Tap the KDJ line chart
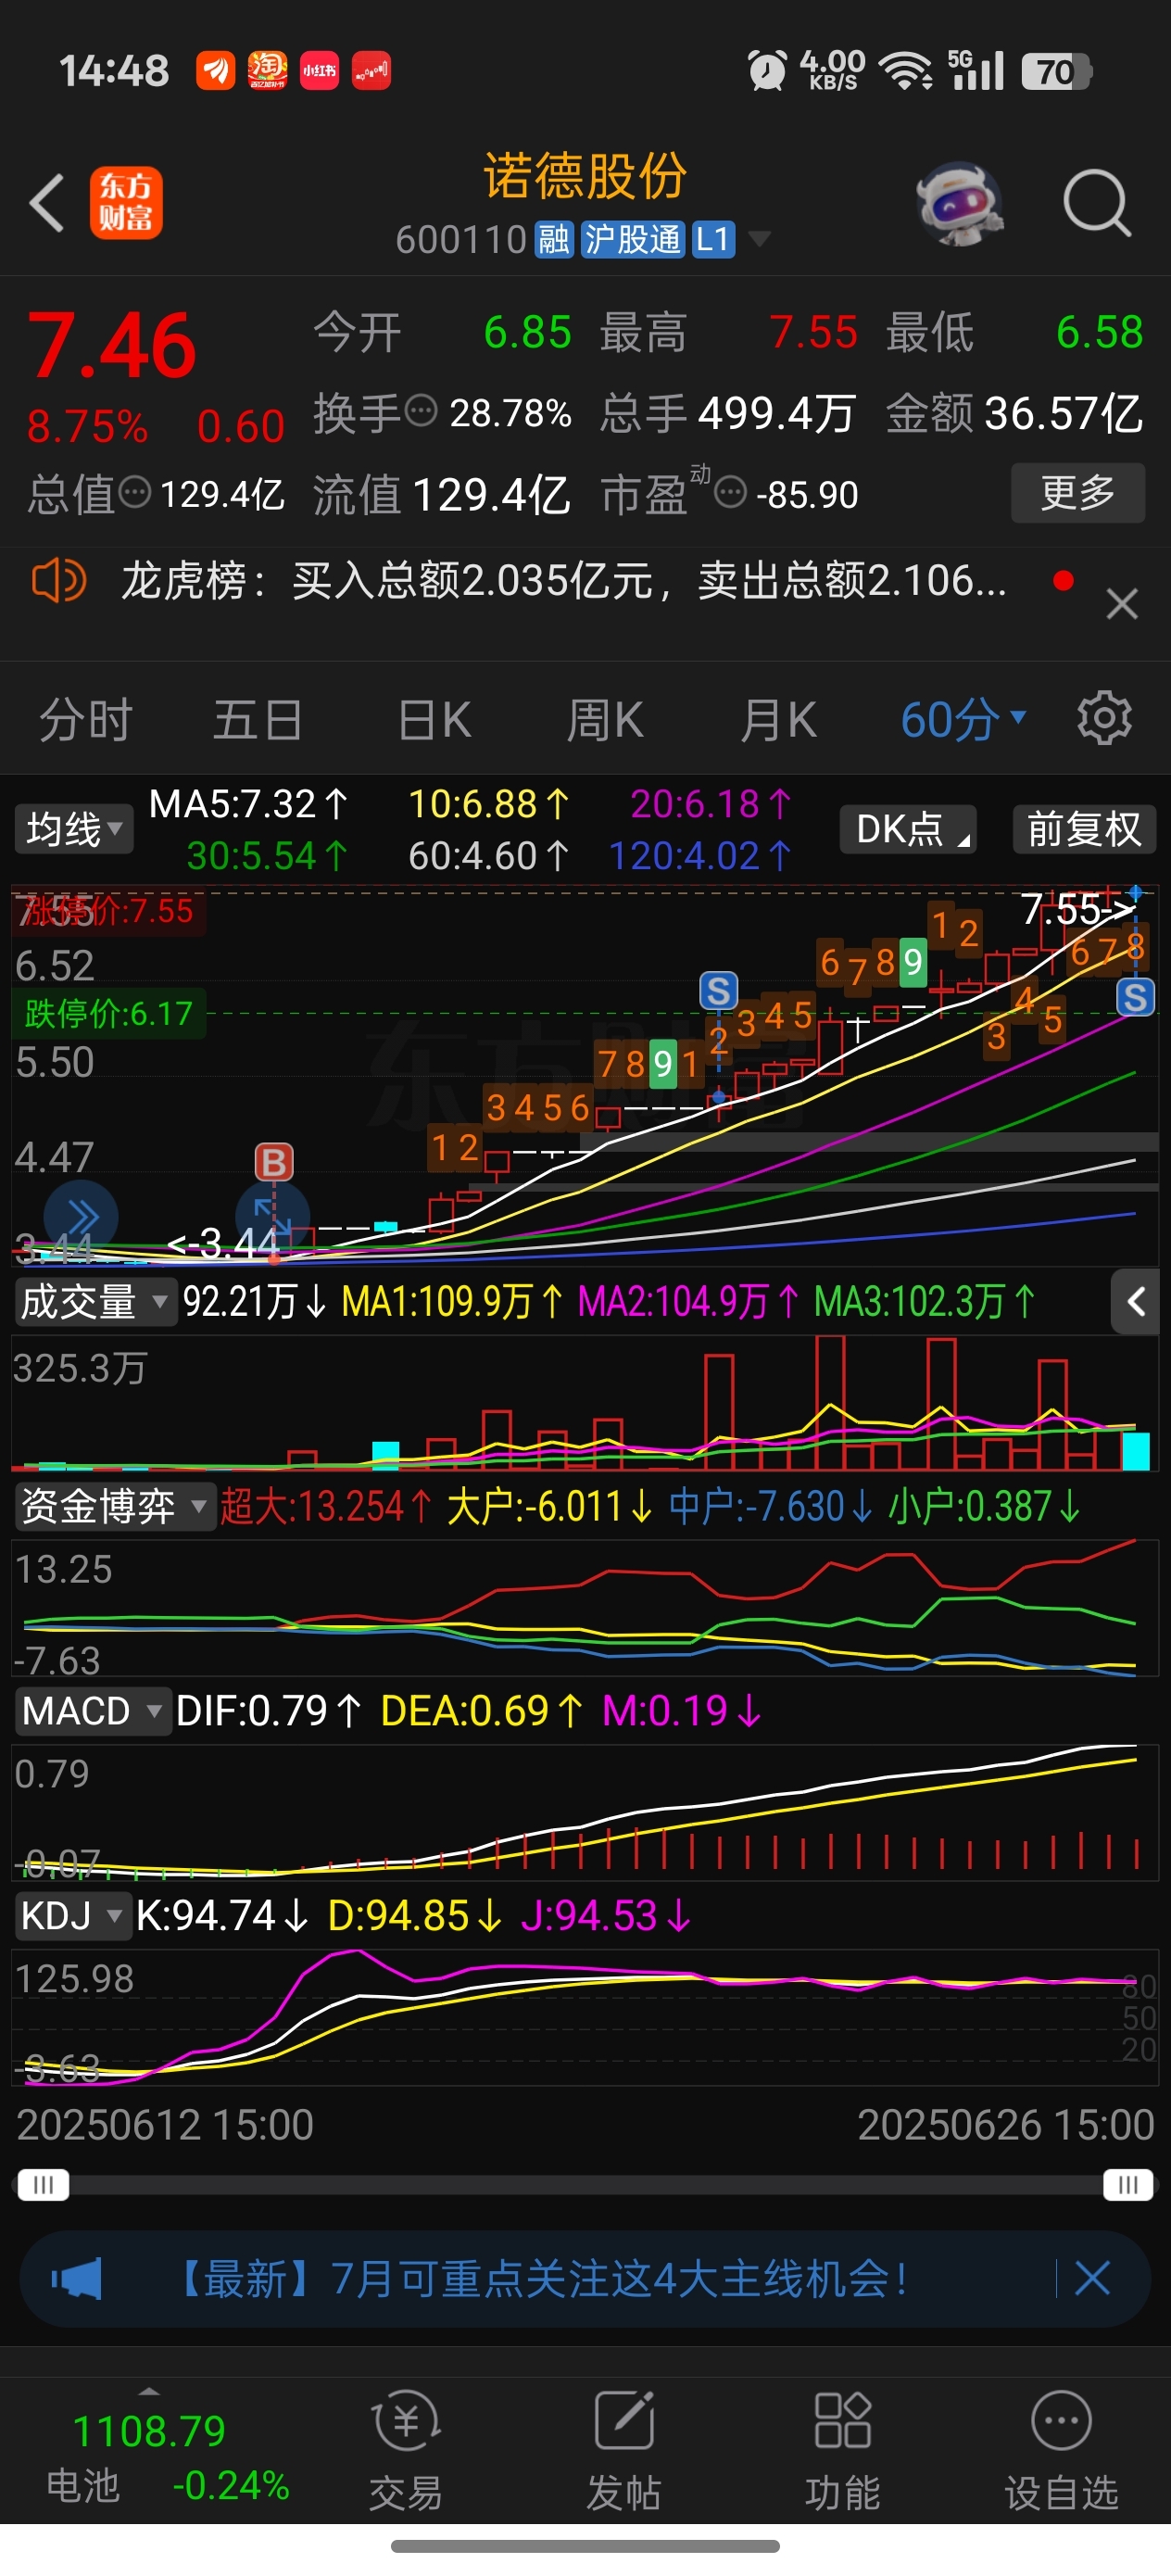This screenshot has height=2576, width=1171. [x=585, y=2015]
